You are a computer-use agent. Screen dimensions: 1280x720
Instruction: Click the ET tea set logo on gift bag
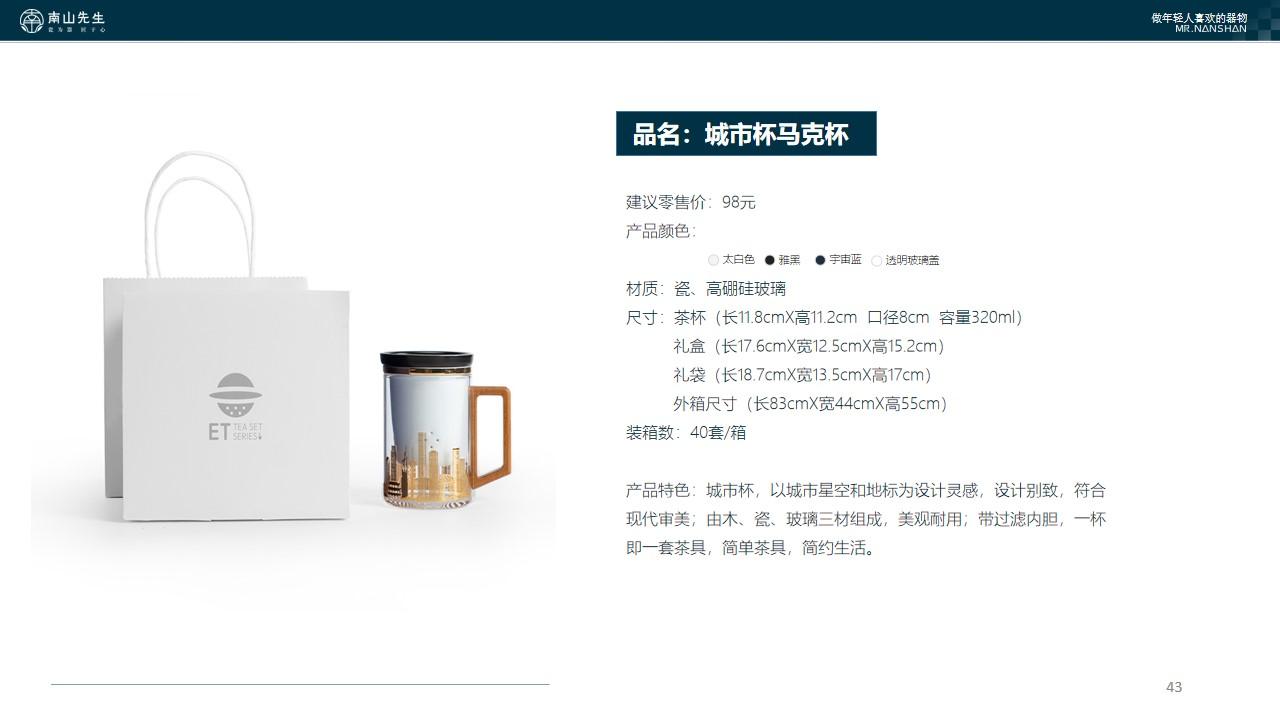tap(236, 408)
